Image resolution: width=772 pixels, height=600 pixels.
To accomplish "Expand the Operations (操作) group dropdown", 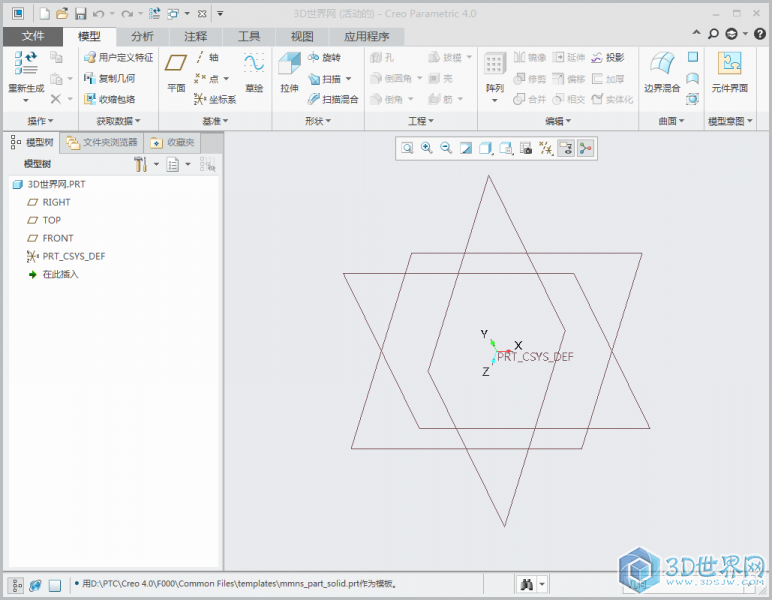I will (x=40, y=121).
